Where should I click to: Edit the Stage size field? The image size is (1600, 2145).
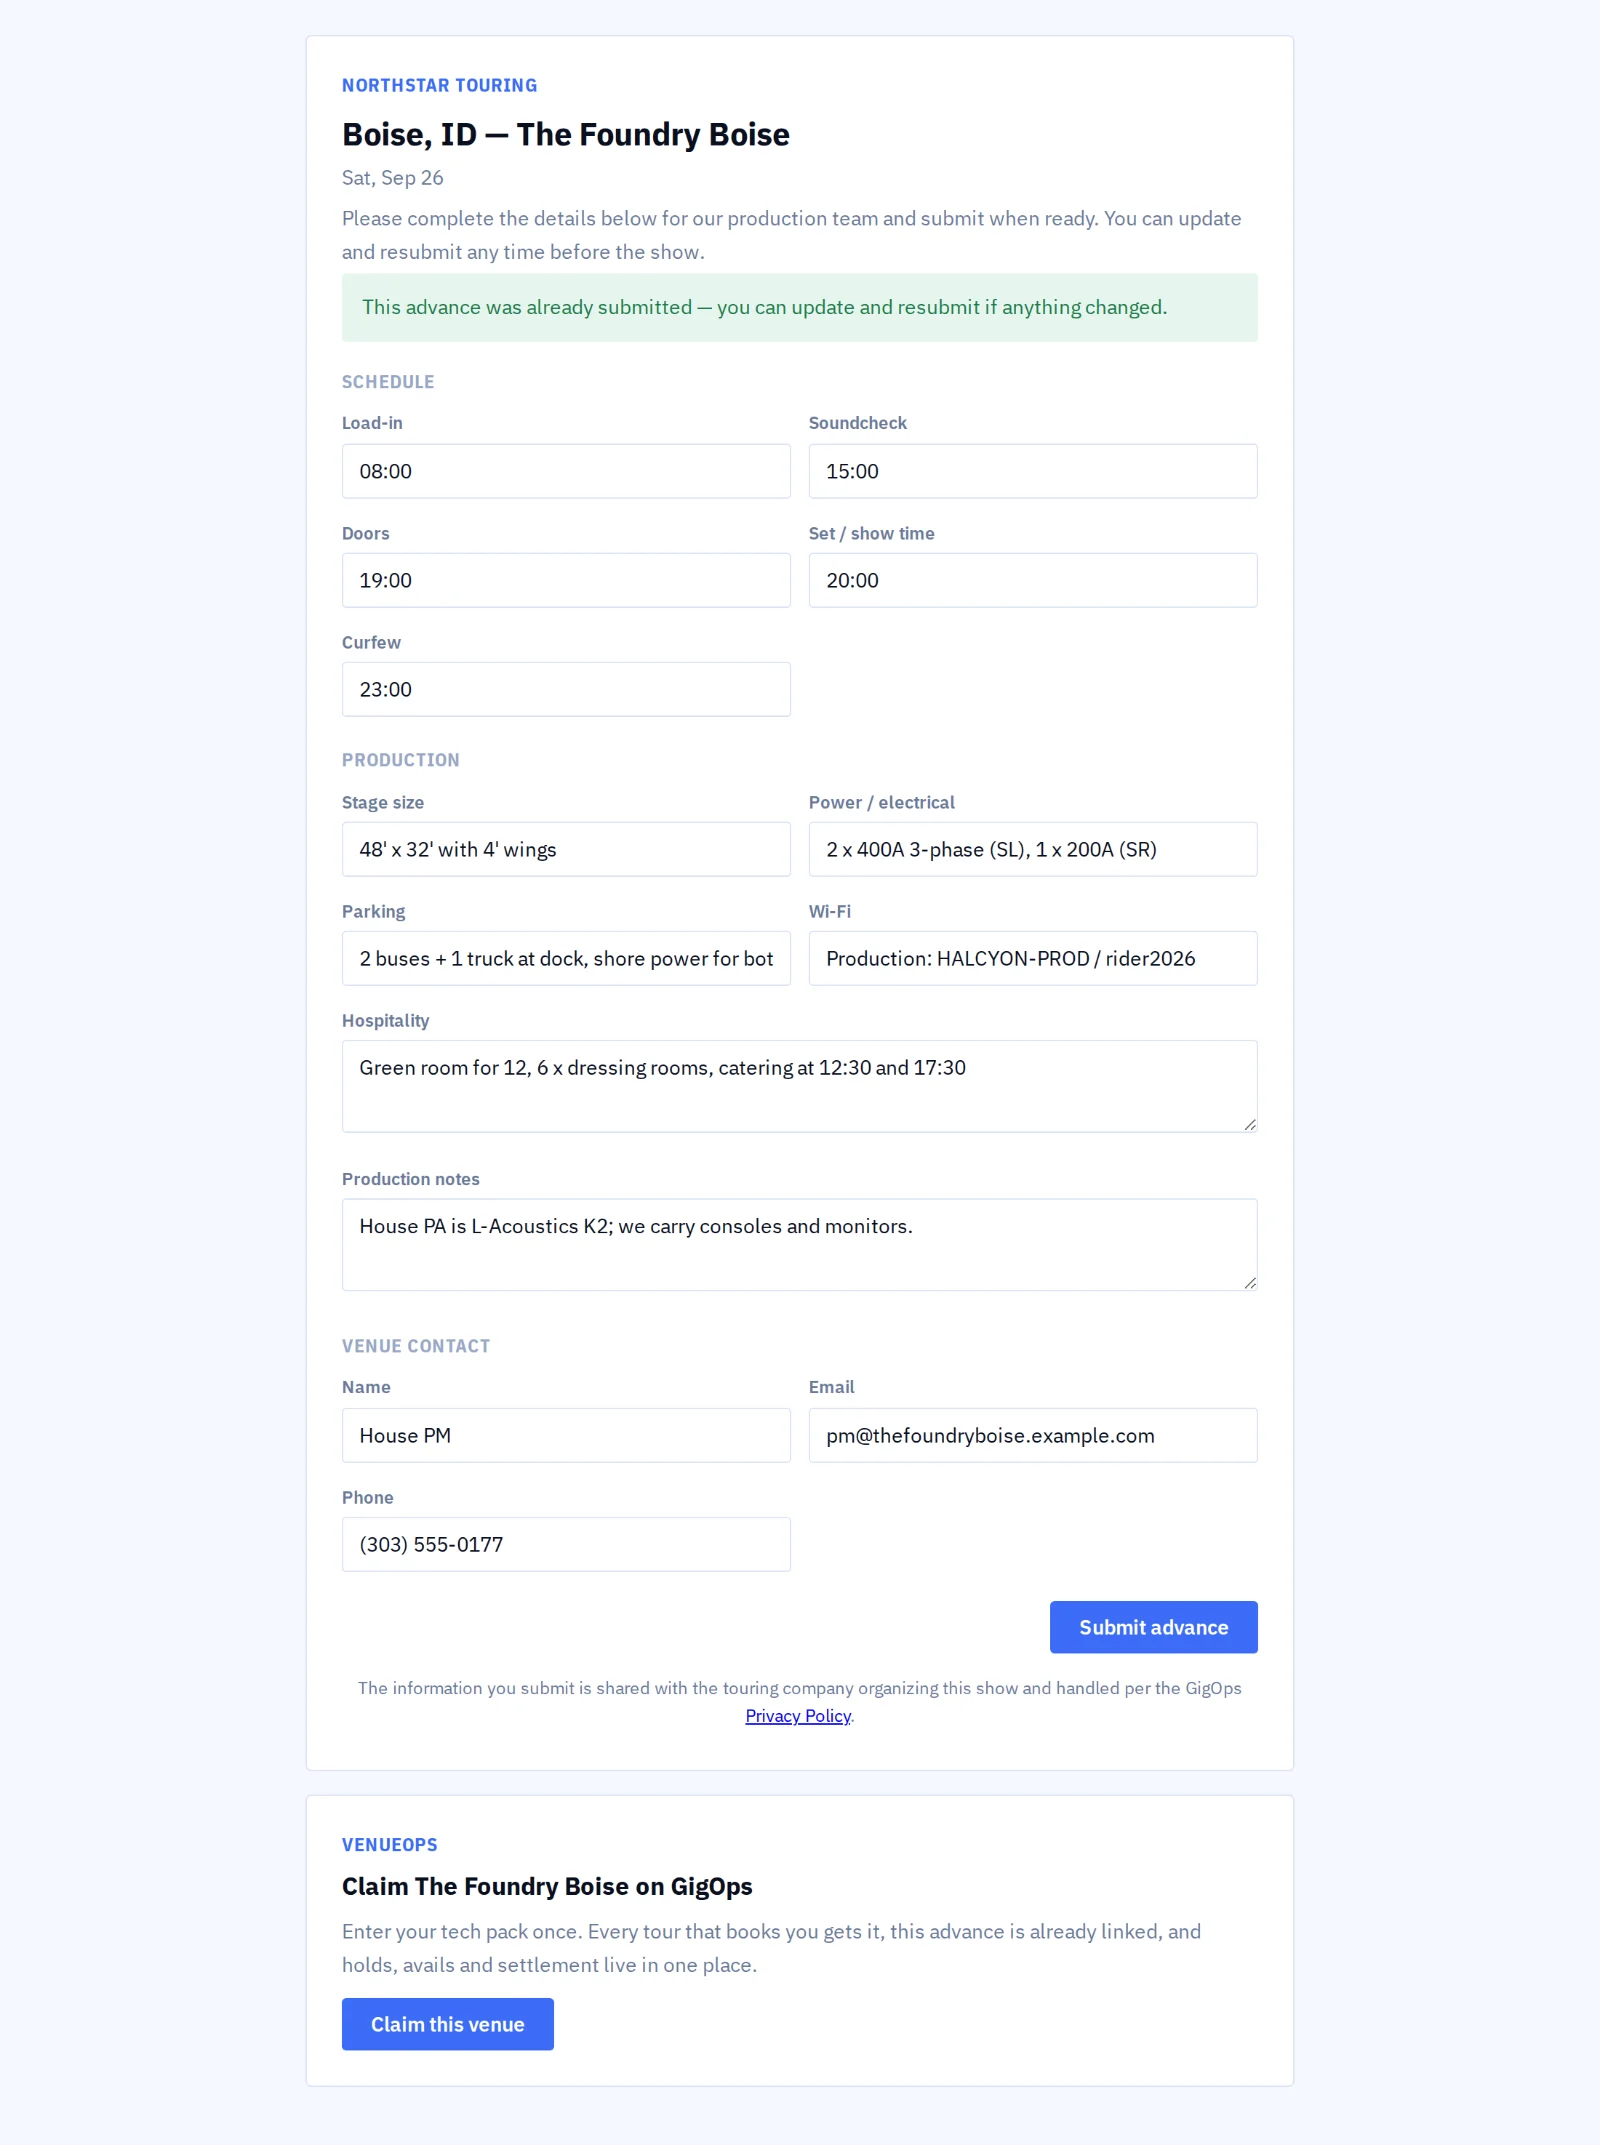pyautogui.click(x=566, y=849)
